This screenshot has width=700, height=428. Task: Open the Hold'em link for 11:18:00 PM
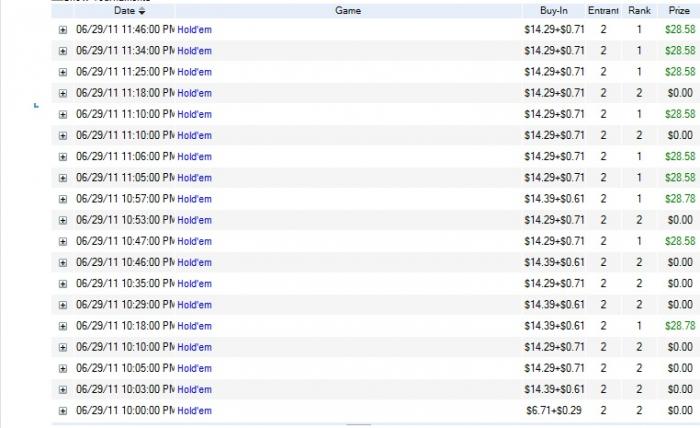click(x=194, y=93)
